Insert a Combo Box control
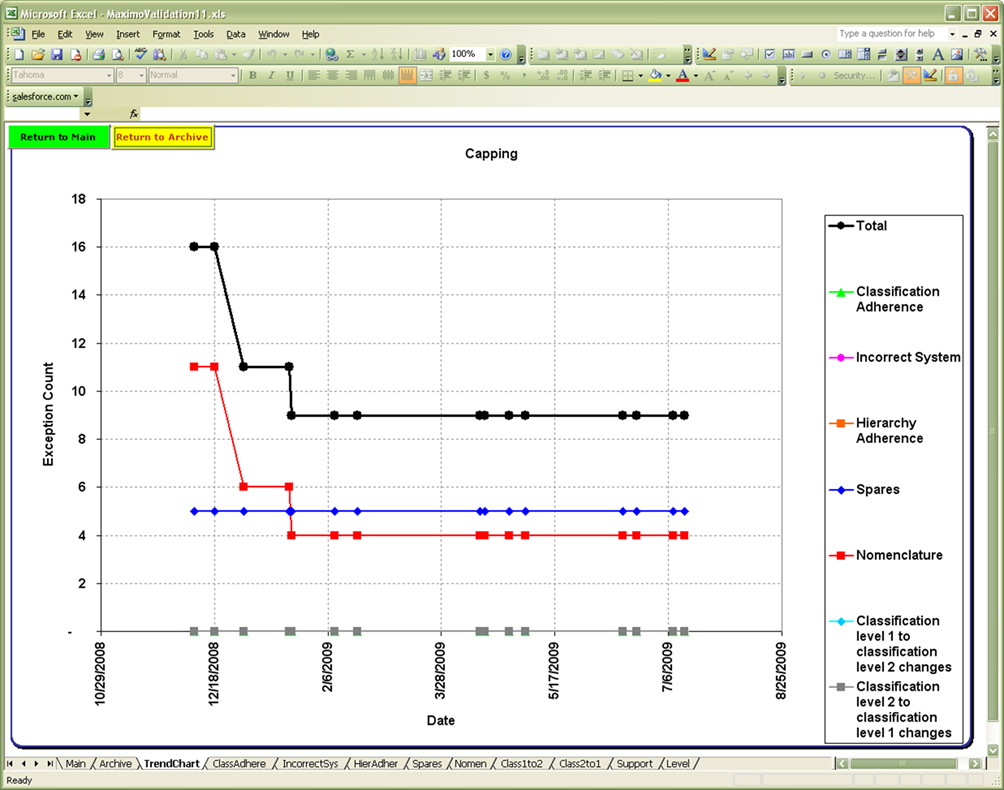Screen dimensions: 1004x790 pyautogui.click(x=864, y=54)
